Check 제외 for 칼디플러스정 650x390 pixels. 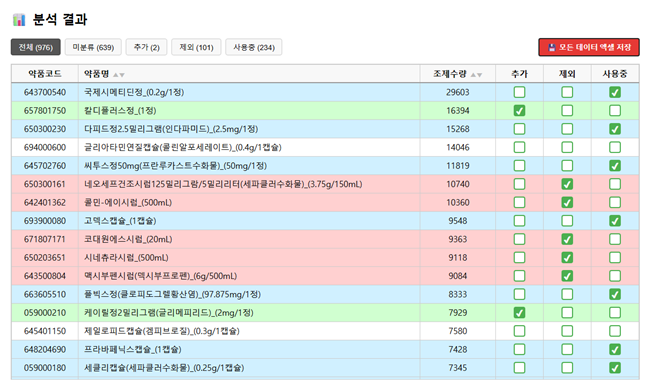pos(567,111)
